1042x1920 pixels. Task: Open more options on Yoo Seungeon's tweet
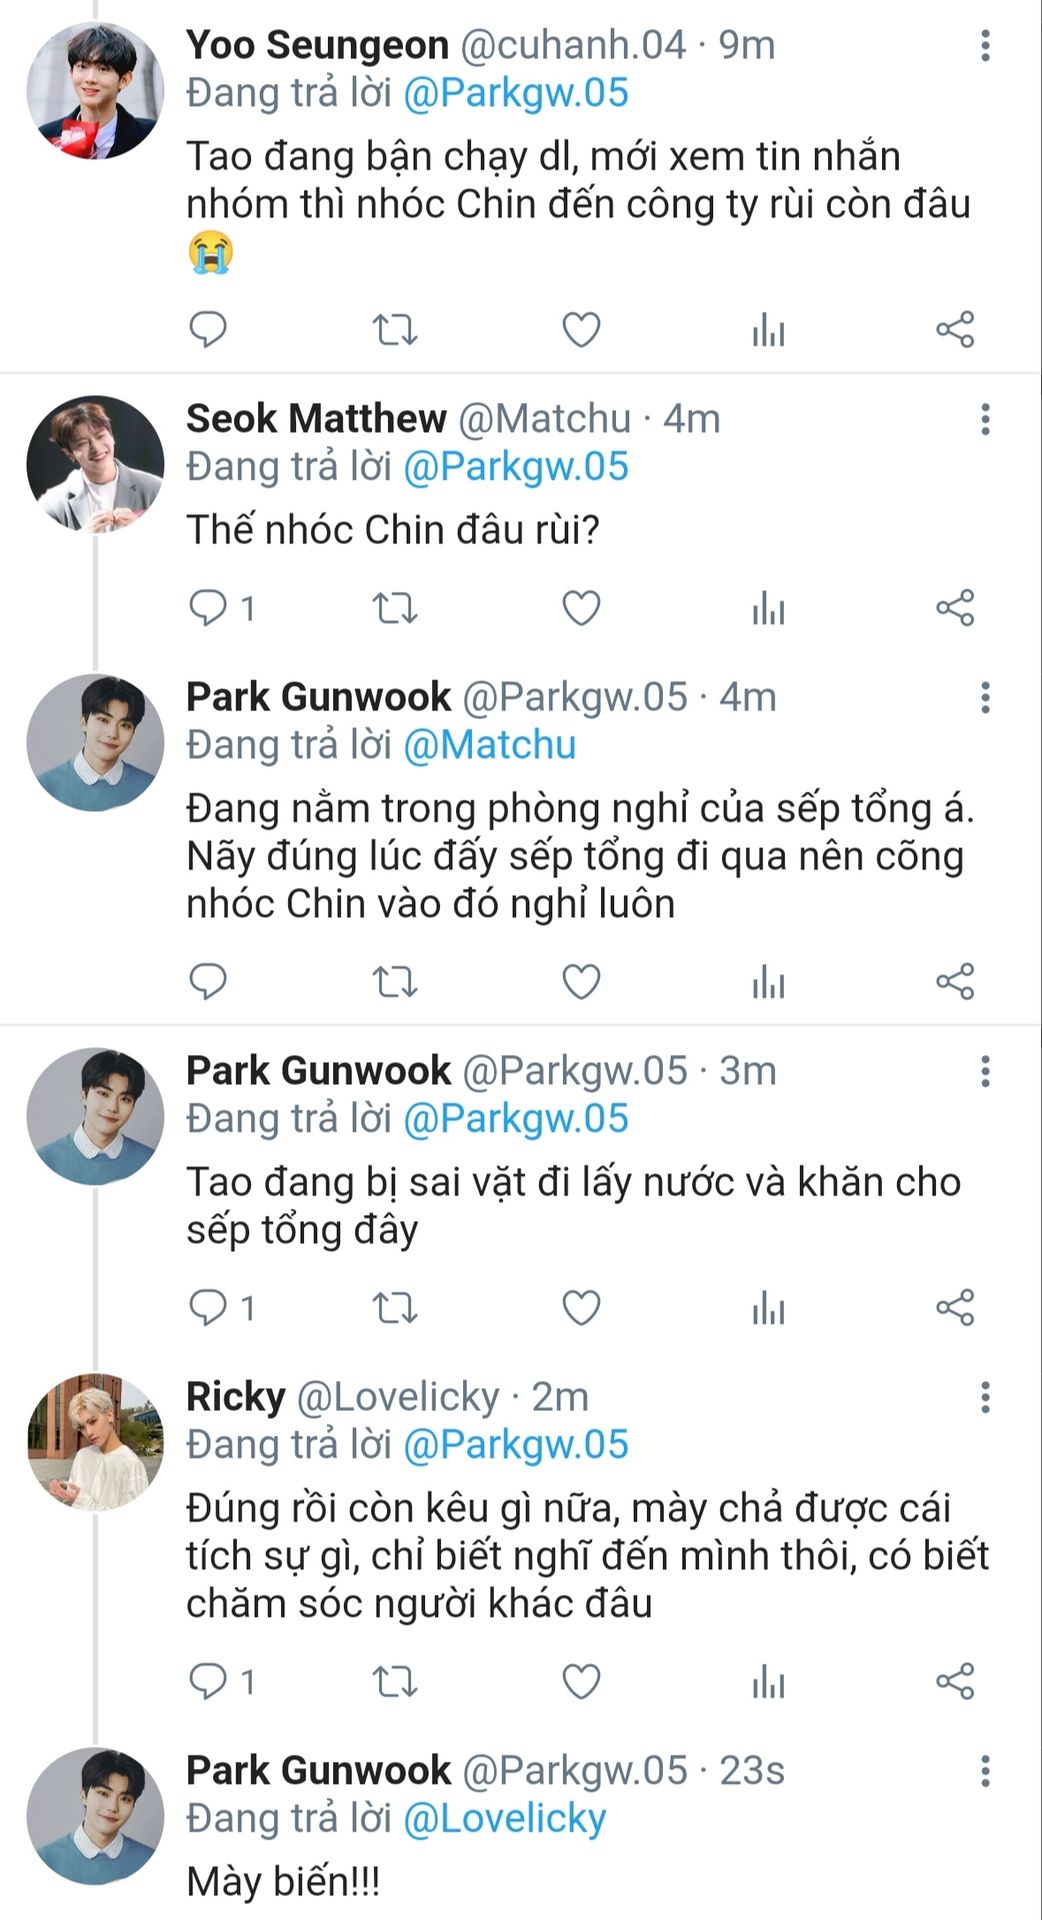coord(985,45)
